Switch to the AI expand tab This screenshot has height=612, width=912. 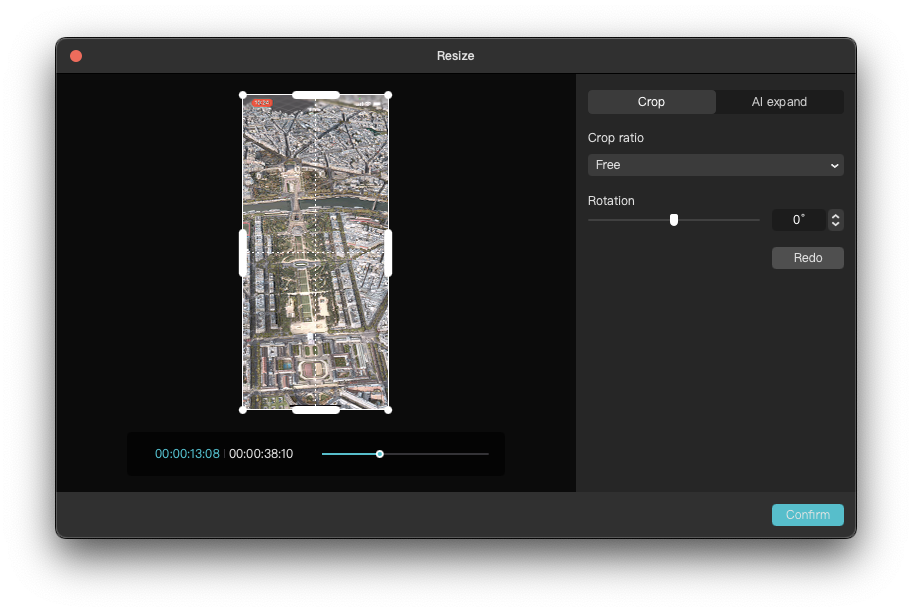tap(779, 102)
